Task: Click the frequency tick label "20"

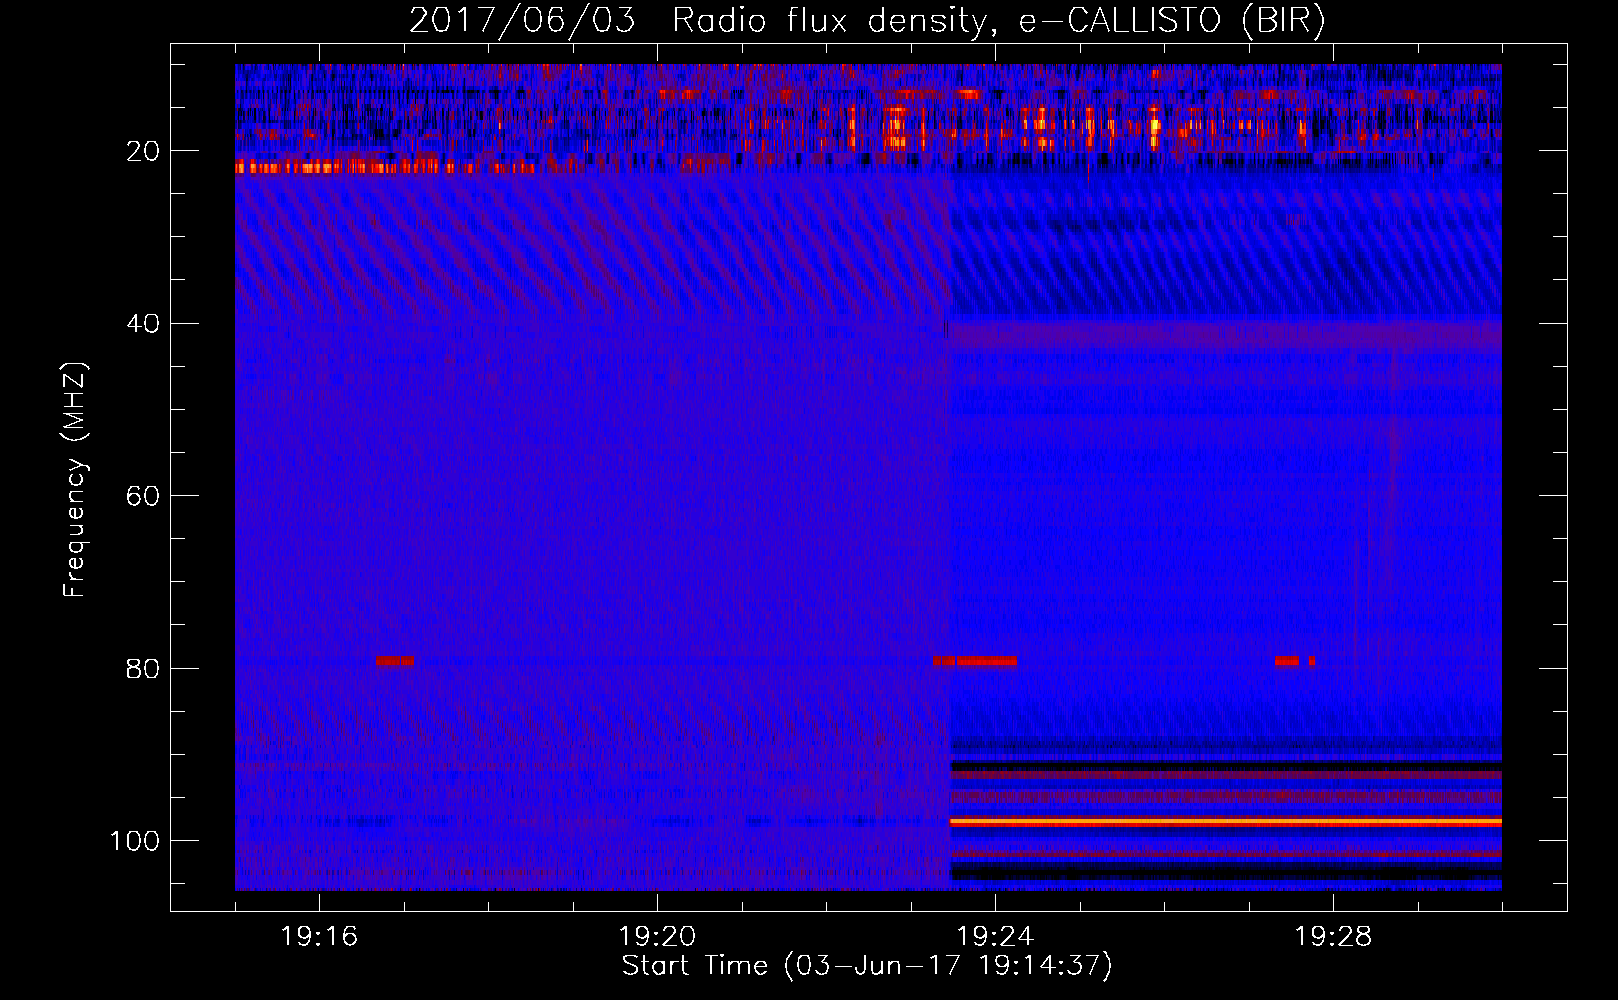Action: point(143,152)
